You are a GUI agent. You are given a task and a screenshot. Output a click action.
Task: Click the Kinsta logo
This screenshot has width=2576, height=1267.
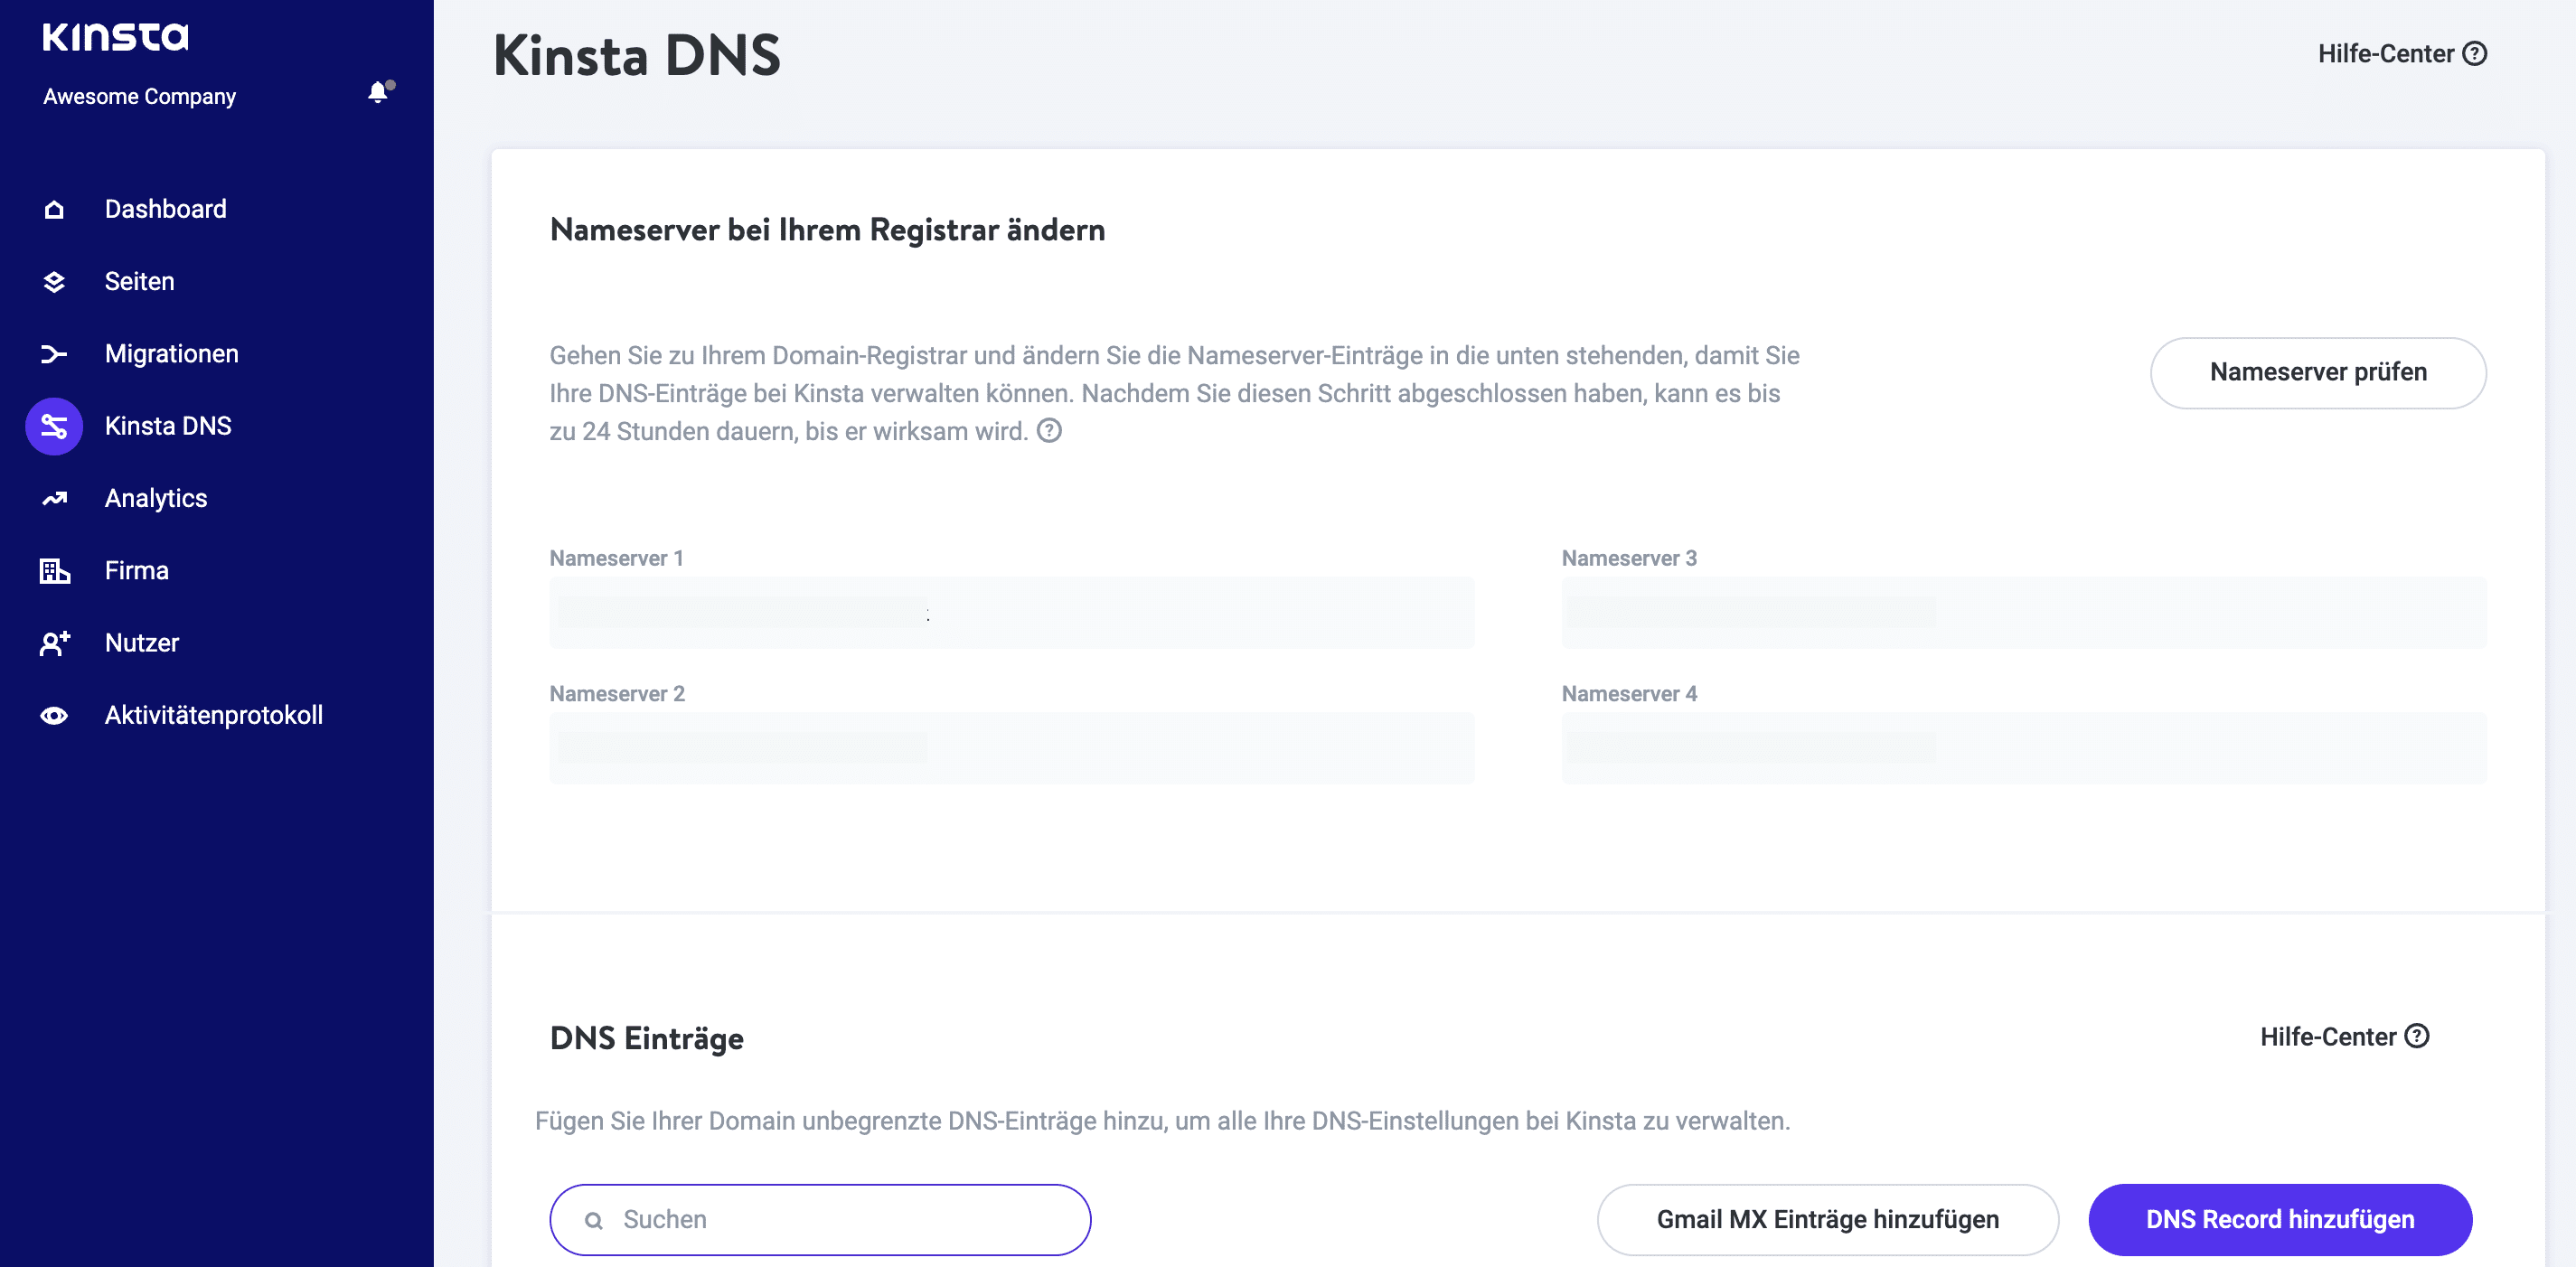pyautogui.click(x=115, y=37)
